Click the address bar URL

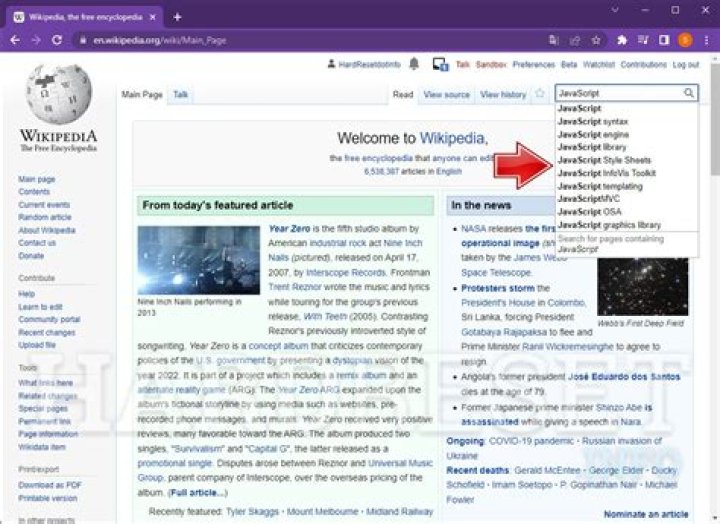159,40
